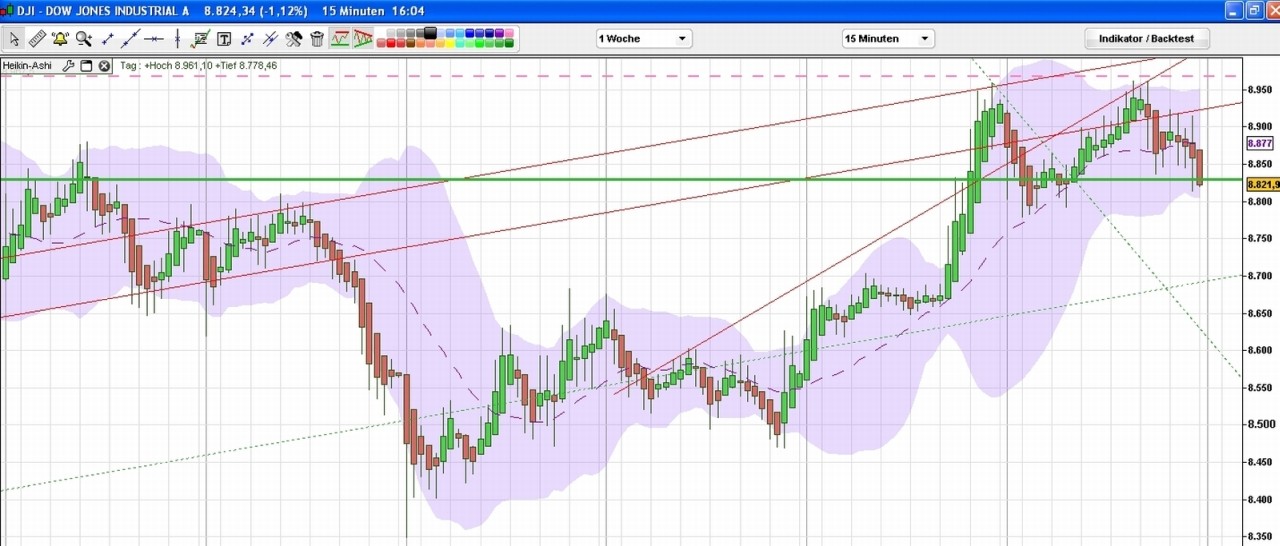Image resolution: width=1280 pixels, height=546 pixels.
Task: Pick the brown color swatch
Action: (x=410, y=43)
